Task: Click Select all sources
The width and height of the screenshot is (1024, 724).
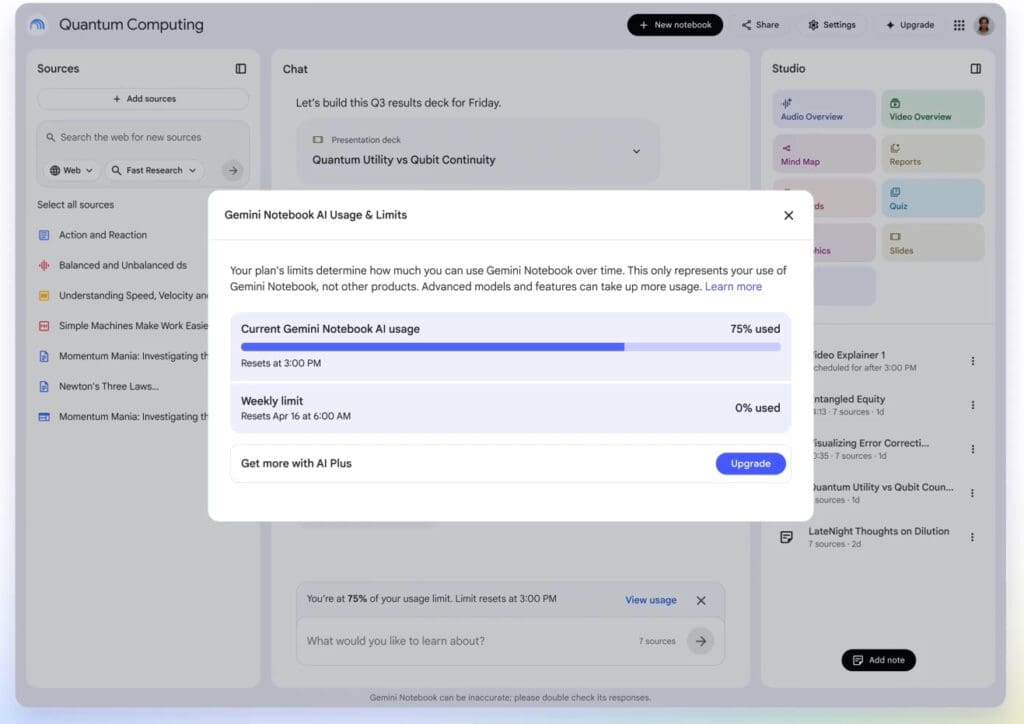Action: (x=75, y=205)
